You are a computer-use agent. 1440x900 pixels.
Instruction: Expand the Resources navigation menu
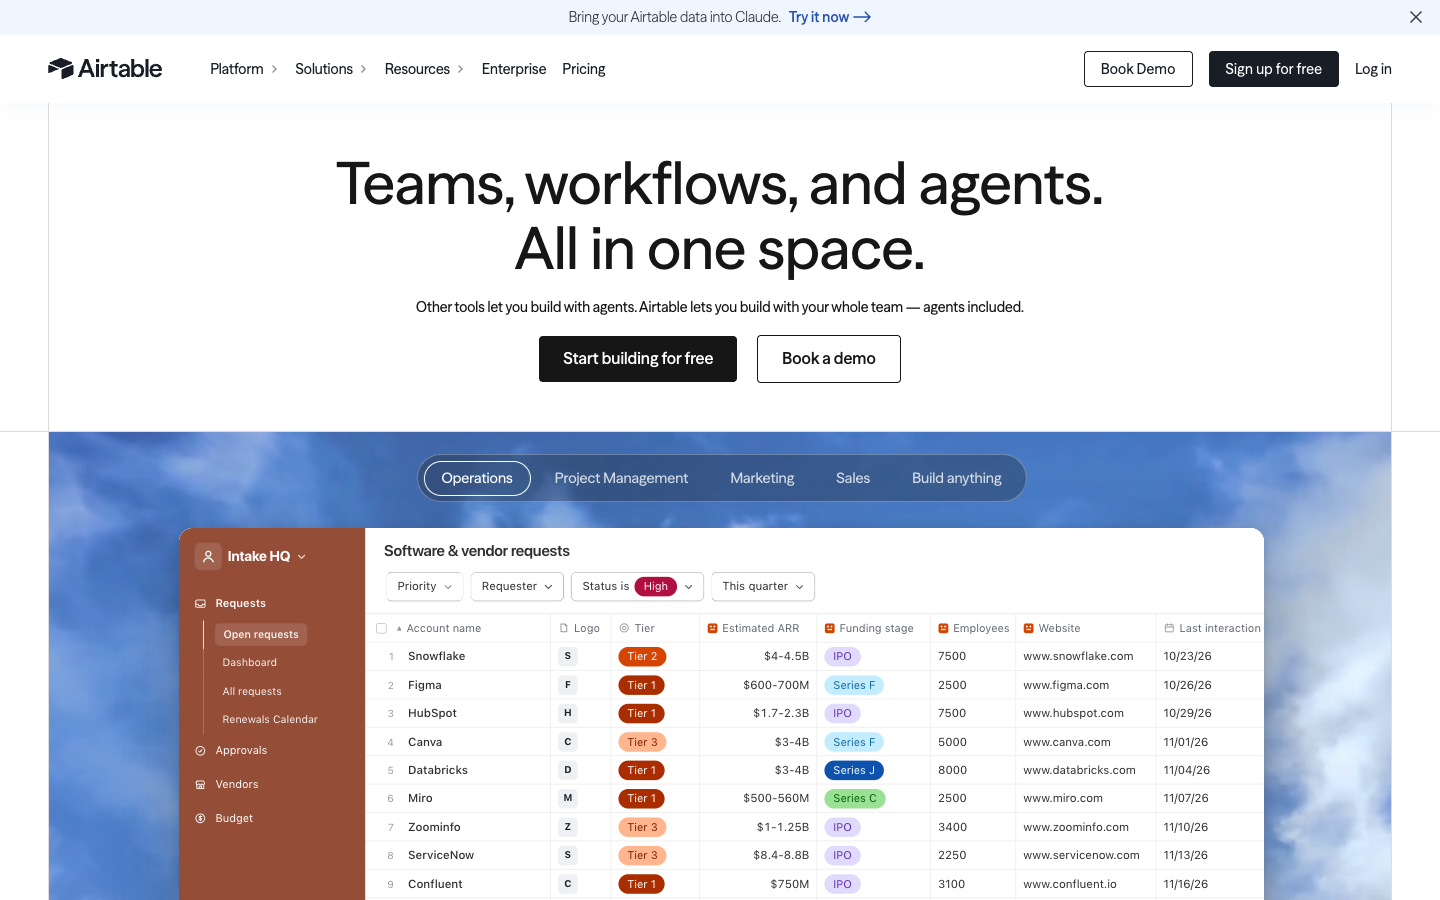click(424, 69)
